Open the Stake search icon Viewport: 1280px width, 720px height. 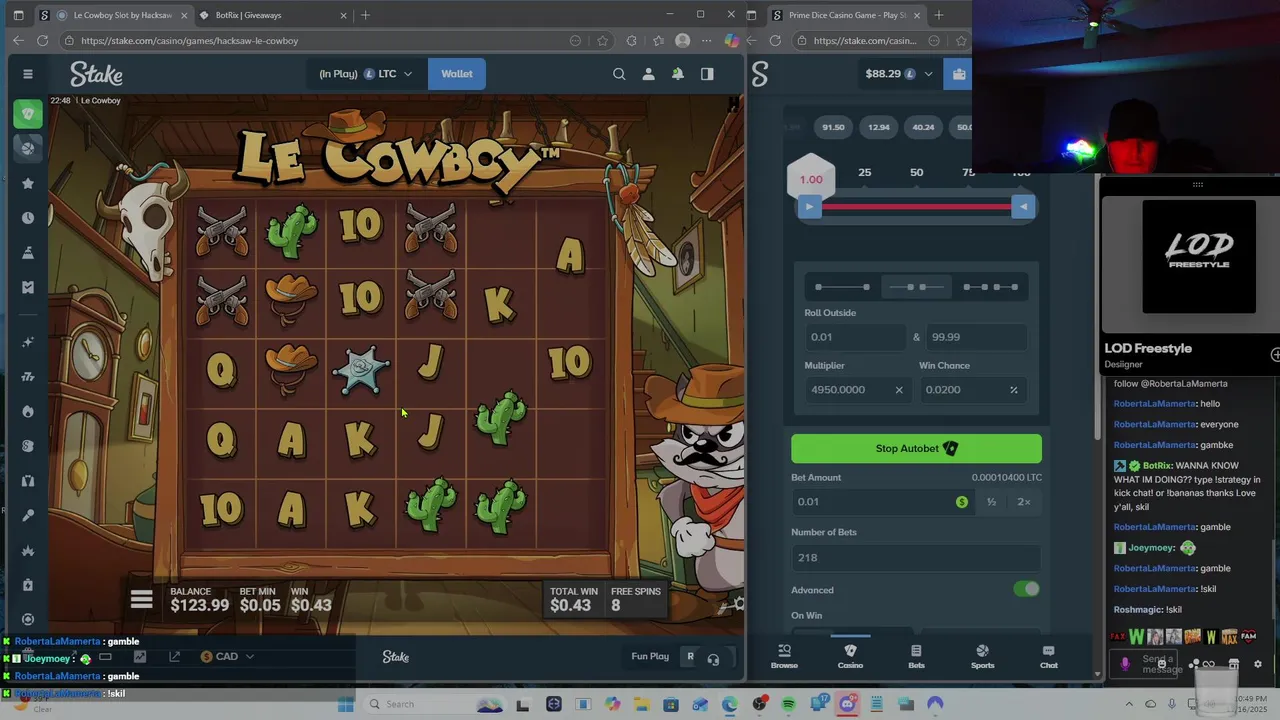[x=619, y=74]
